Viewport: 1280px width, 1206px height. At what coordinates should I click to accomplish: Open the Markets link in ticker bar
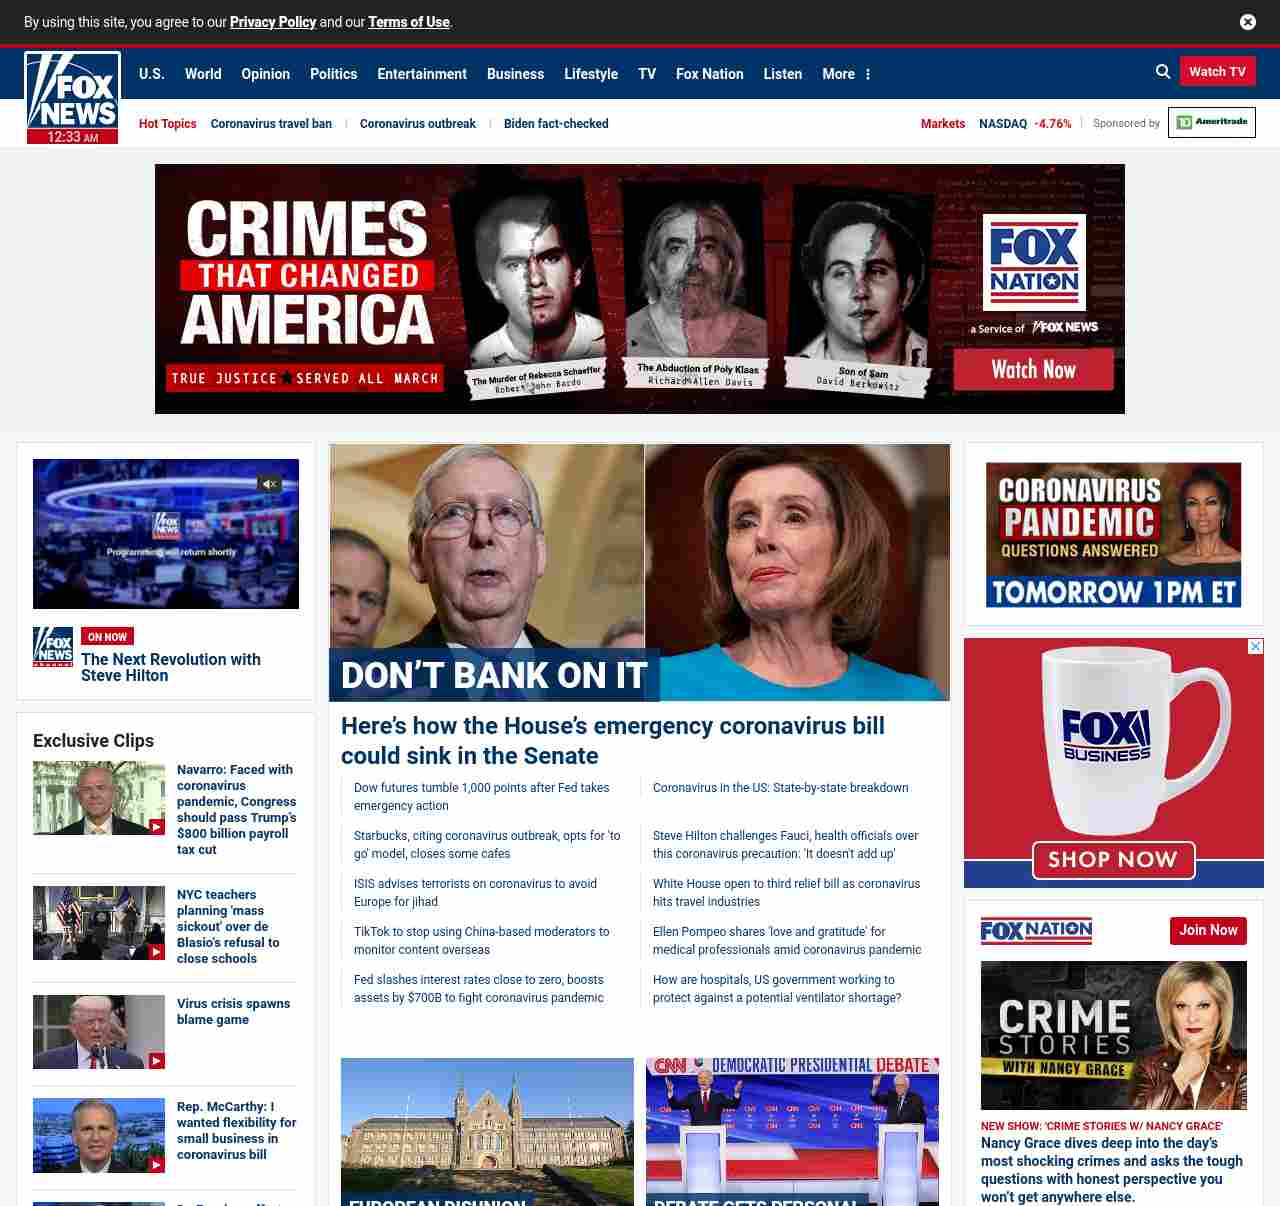(942, 124)
